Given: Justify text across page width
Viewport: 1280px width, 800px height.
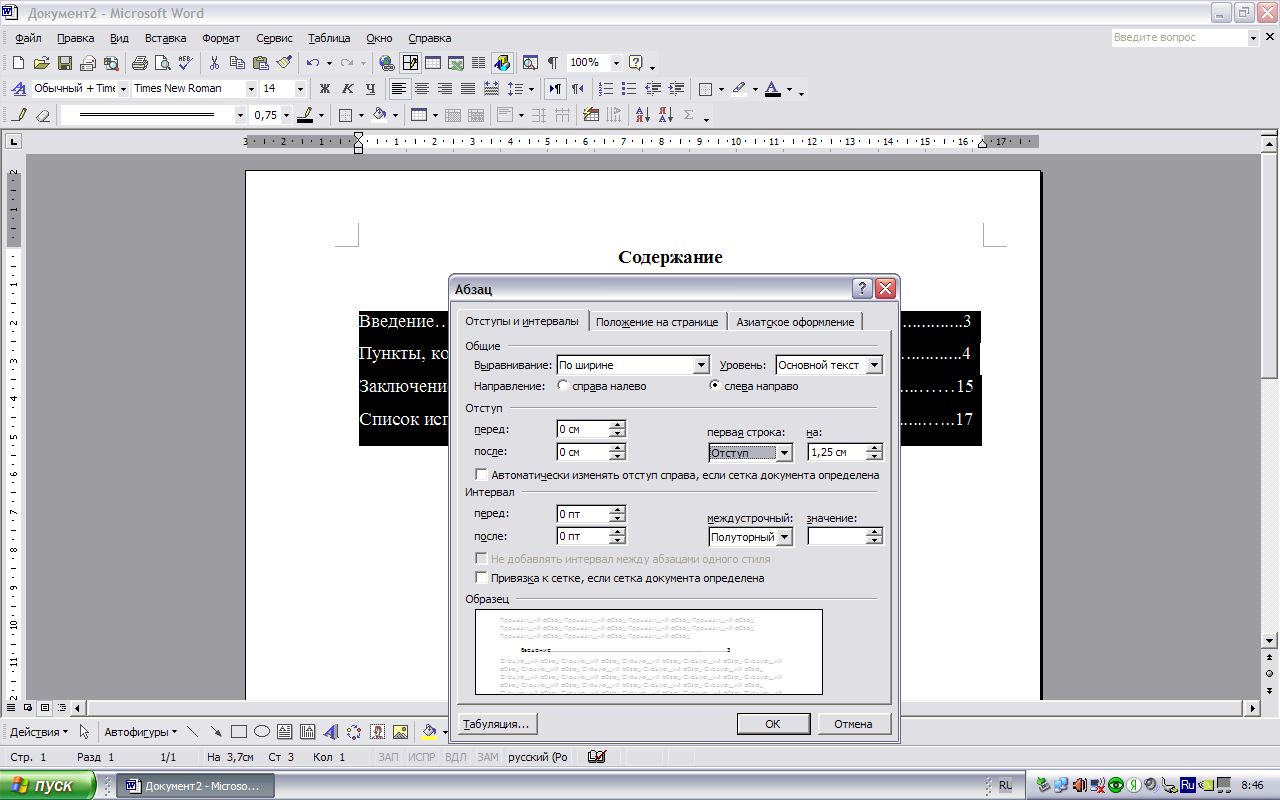Looking at the screenshot, I should 468,88.
